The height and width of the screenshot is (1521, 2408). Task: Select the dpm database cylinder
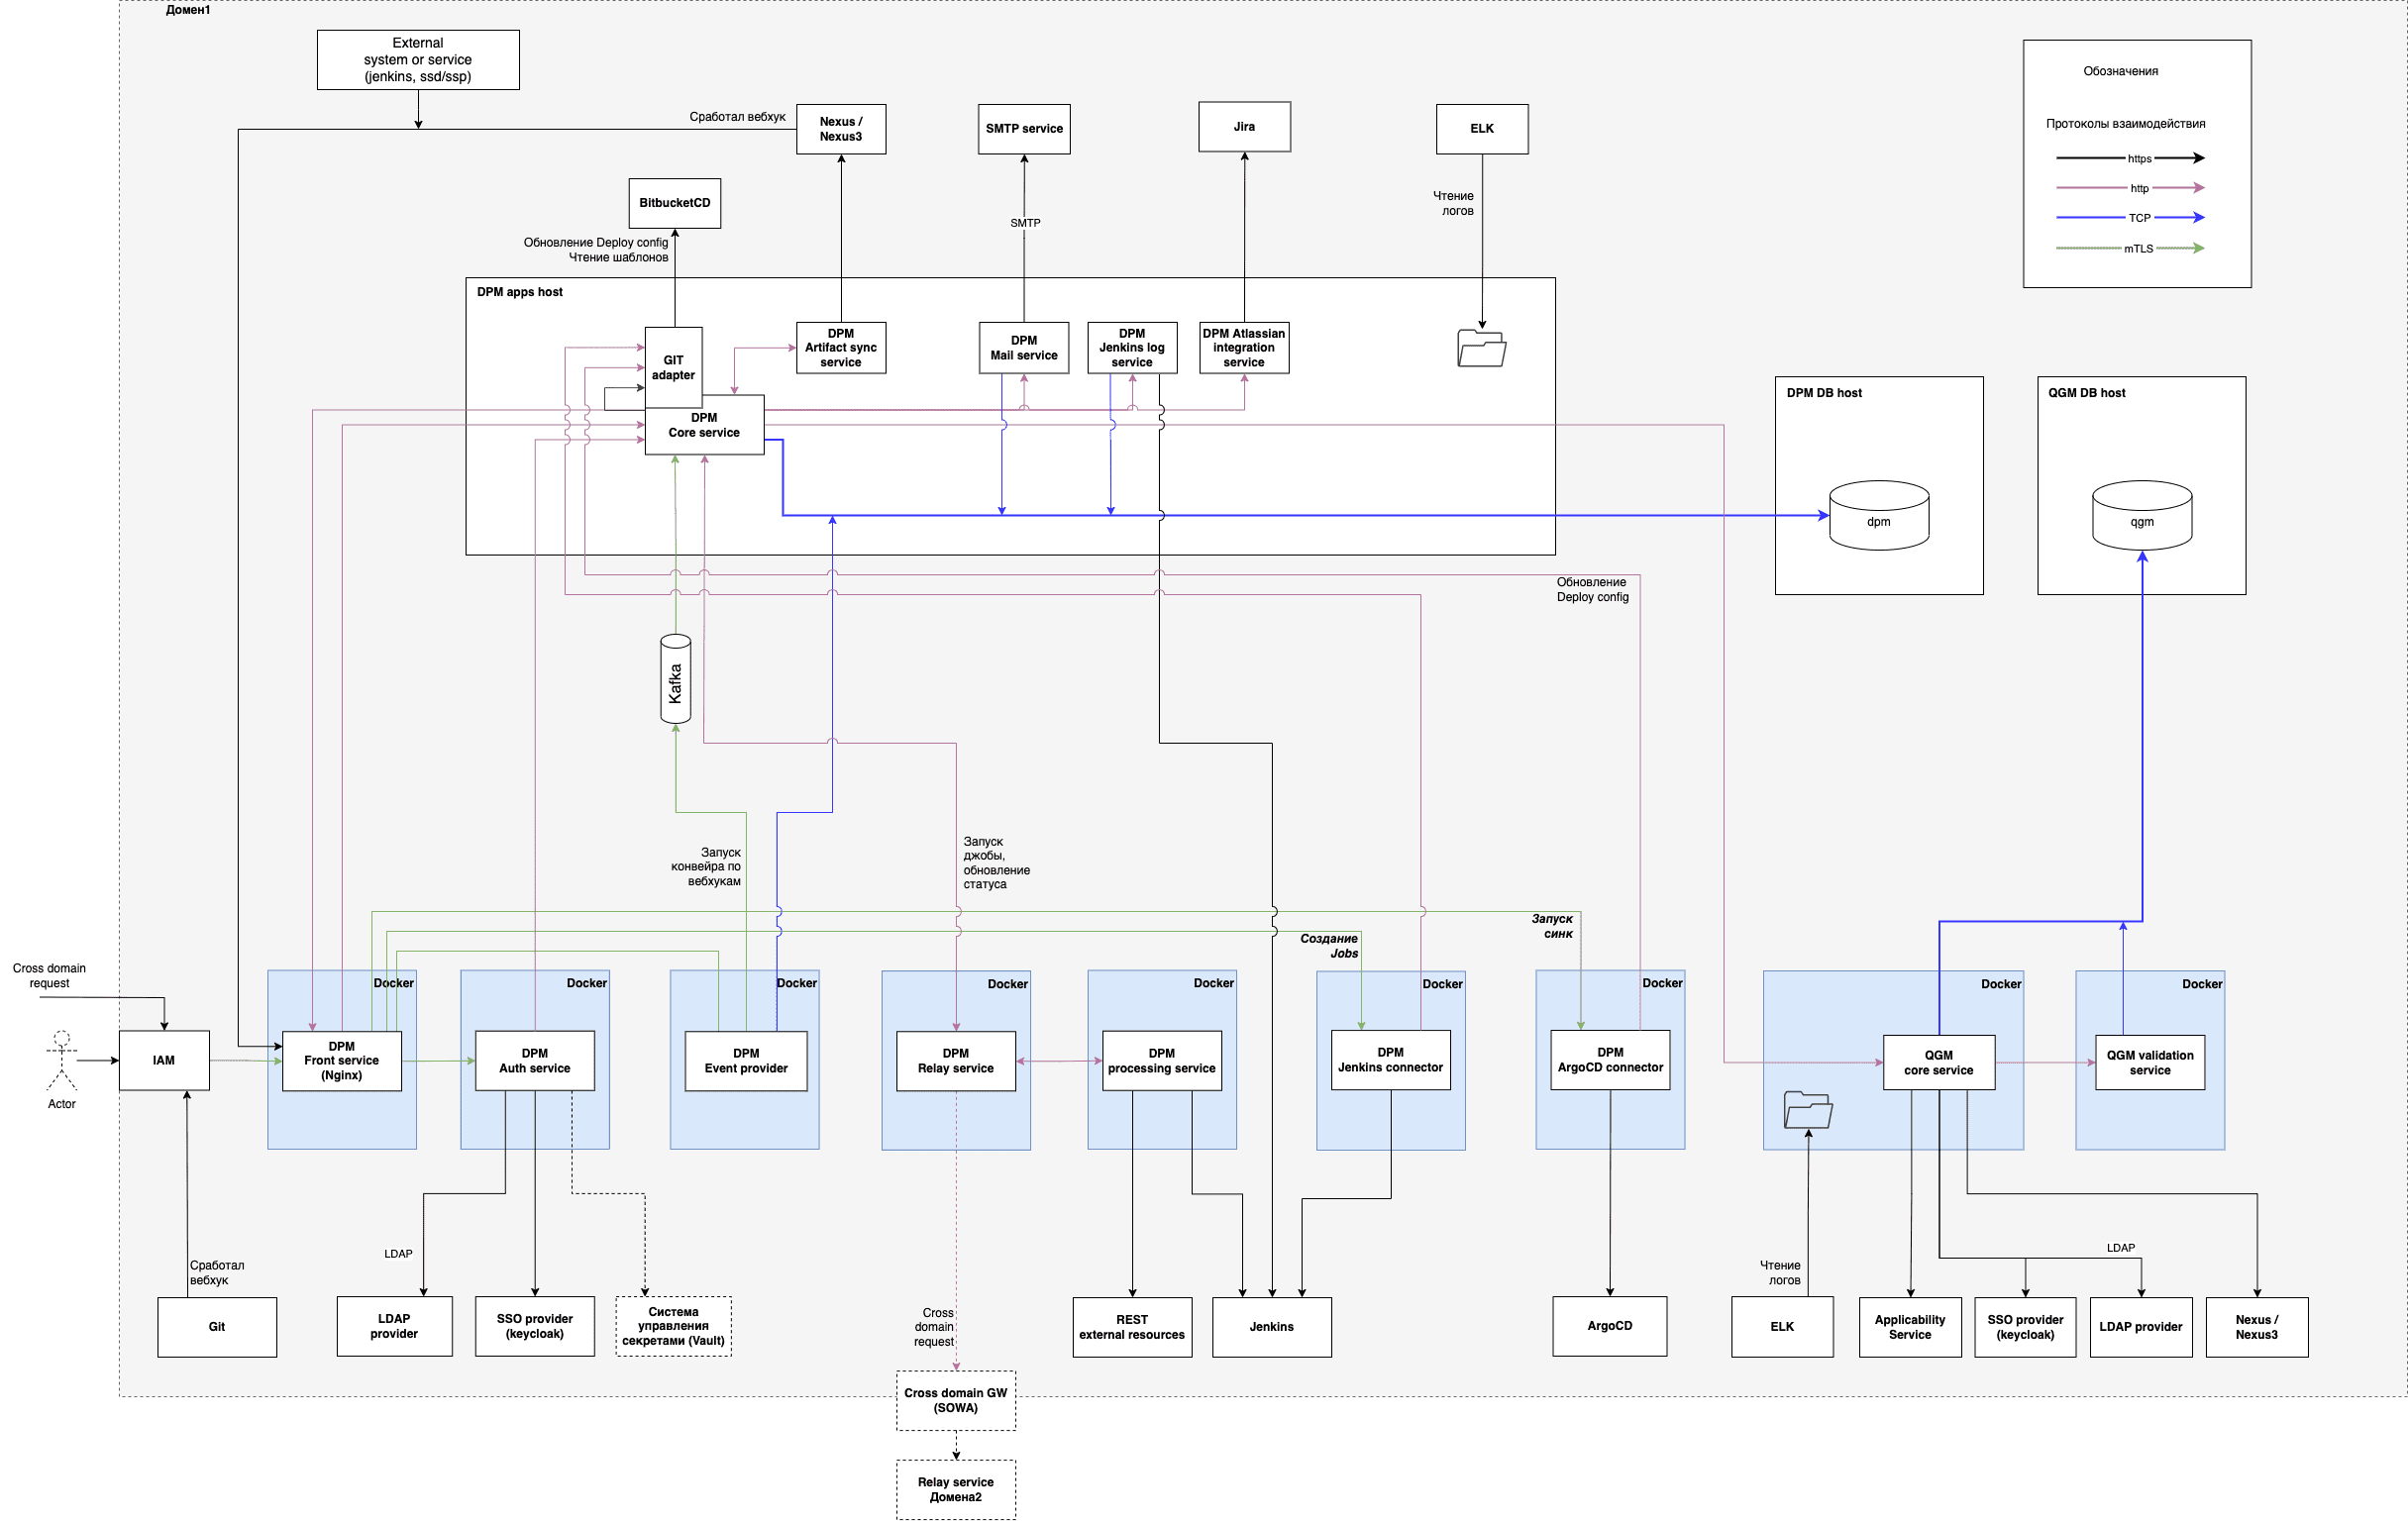[x=1878, y=516]
